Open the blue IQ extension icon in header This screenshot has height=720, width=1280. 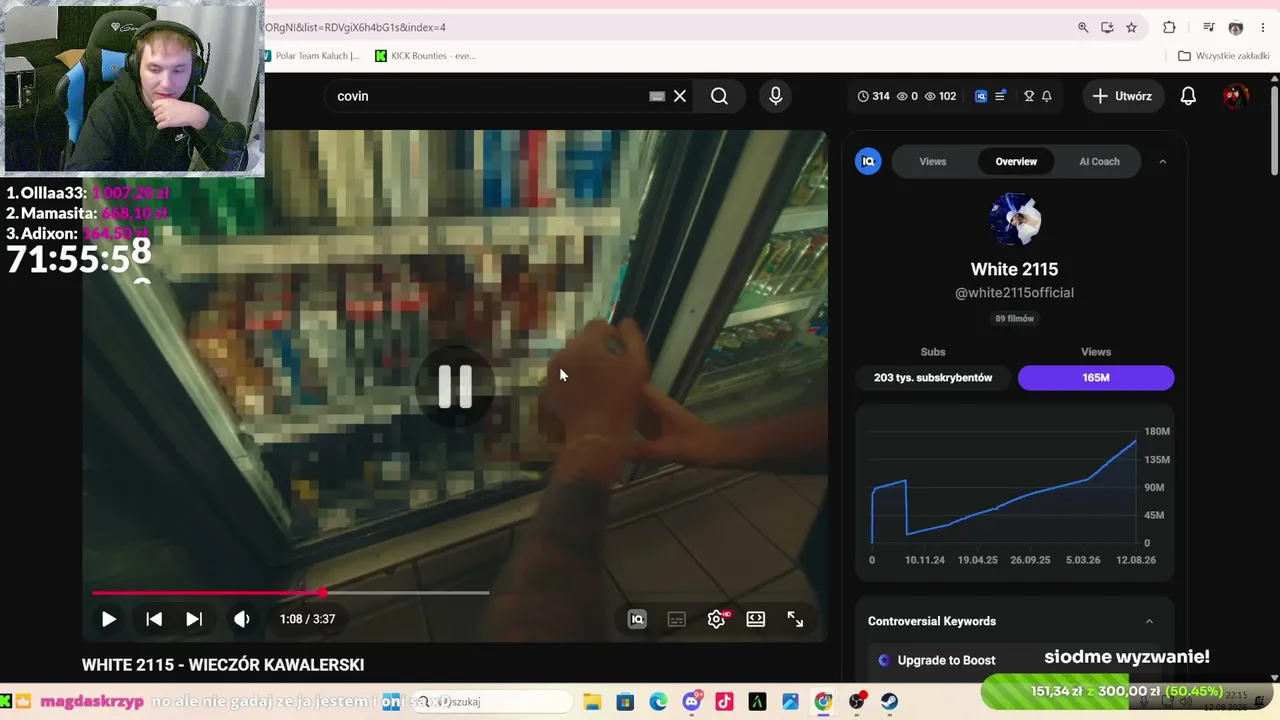(x=981, y=96)
